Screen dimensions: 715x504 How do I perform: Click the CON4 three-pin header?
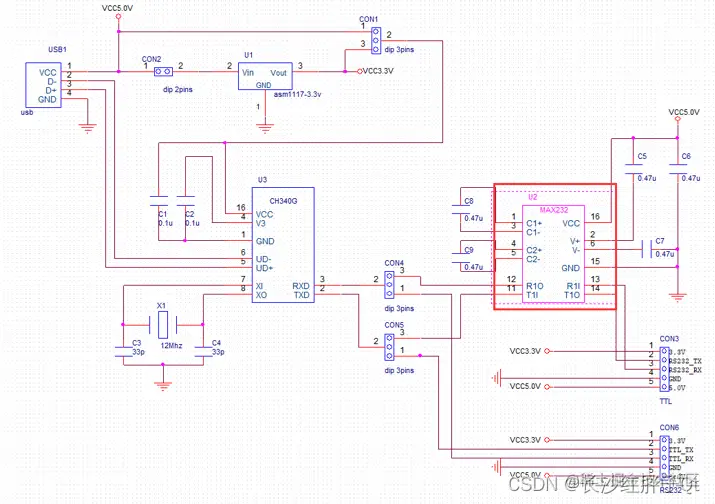389,285
